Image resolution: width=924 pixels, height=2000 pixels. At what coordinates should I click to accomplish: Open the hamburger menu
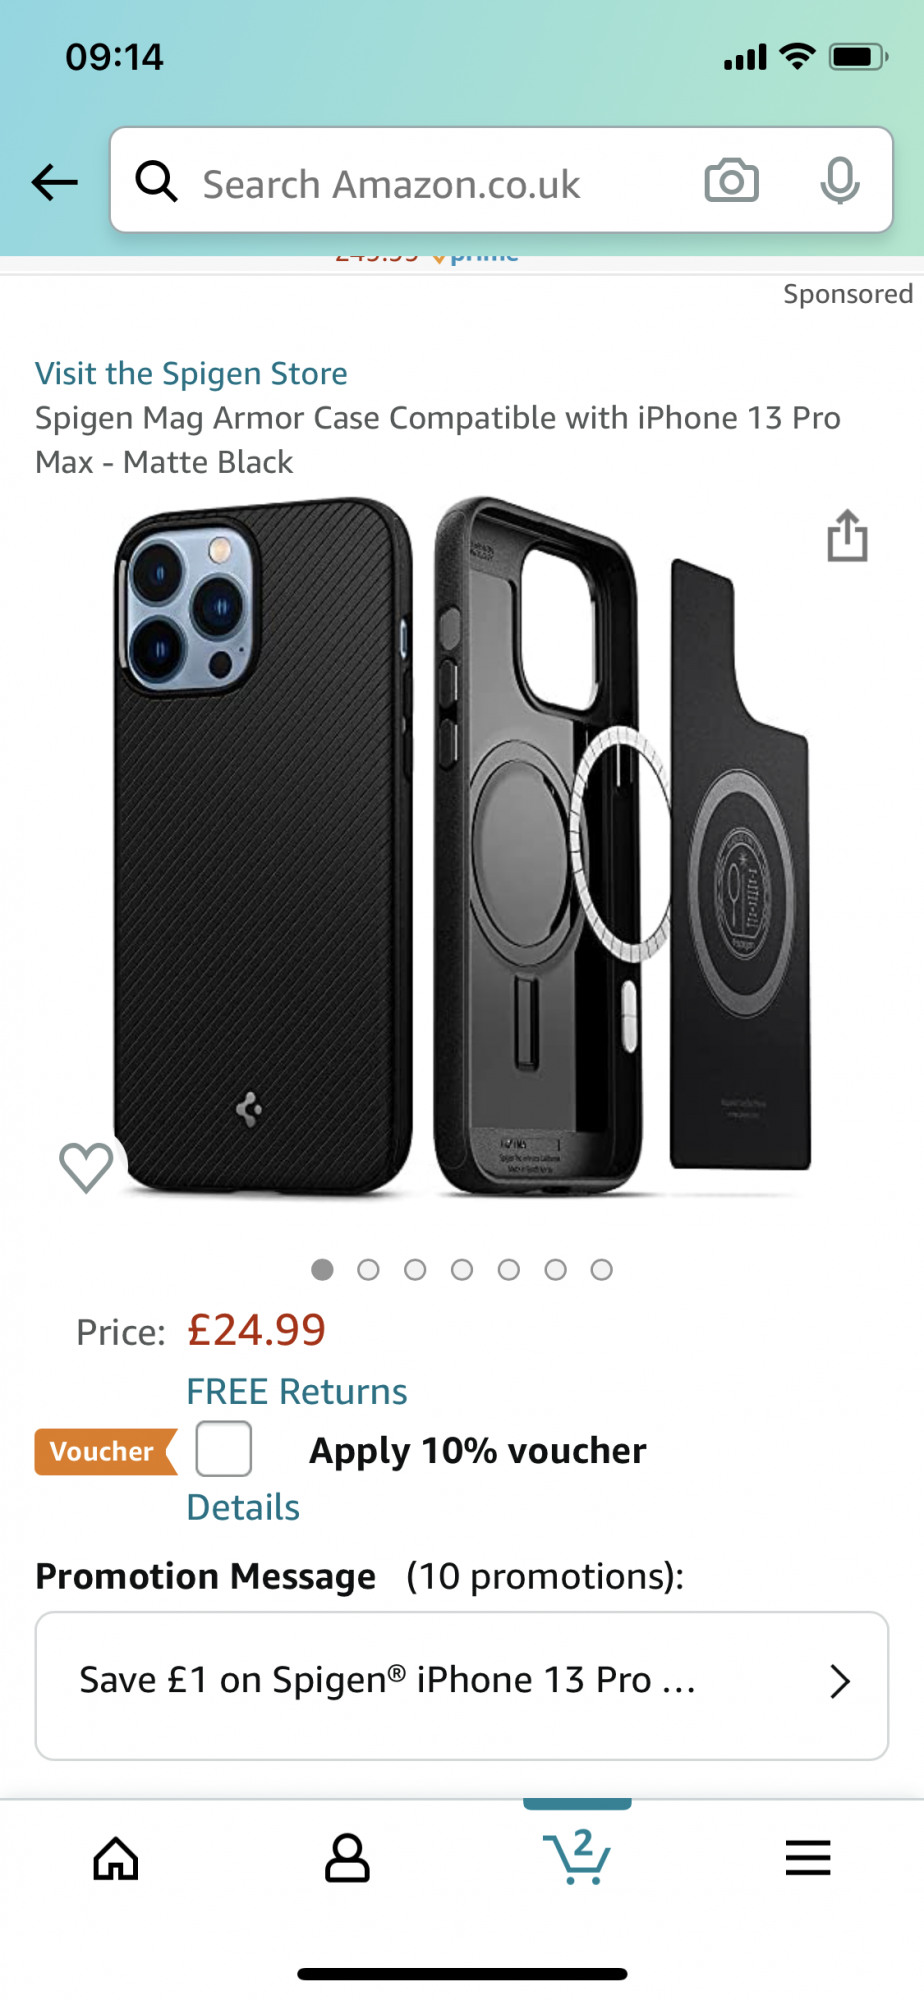(x=808, y=1858)
